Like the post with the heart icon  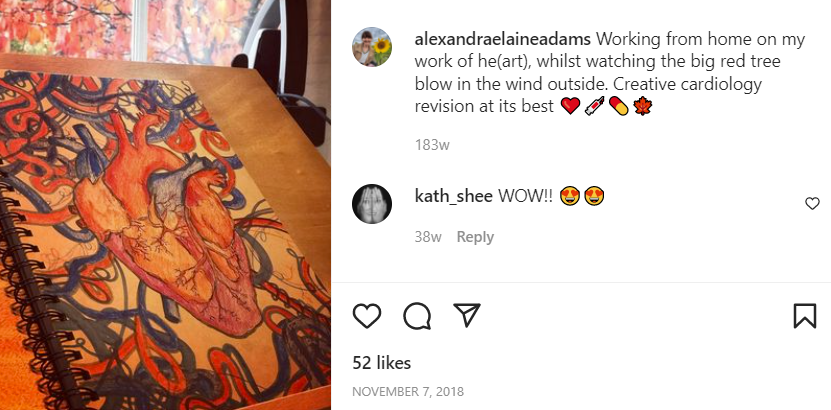(366, 316)
